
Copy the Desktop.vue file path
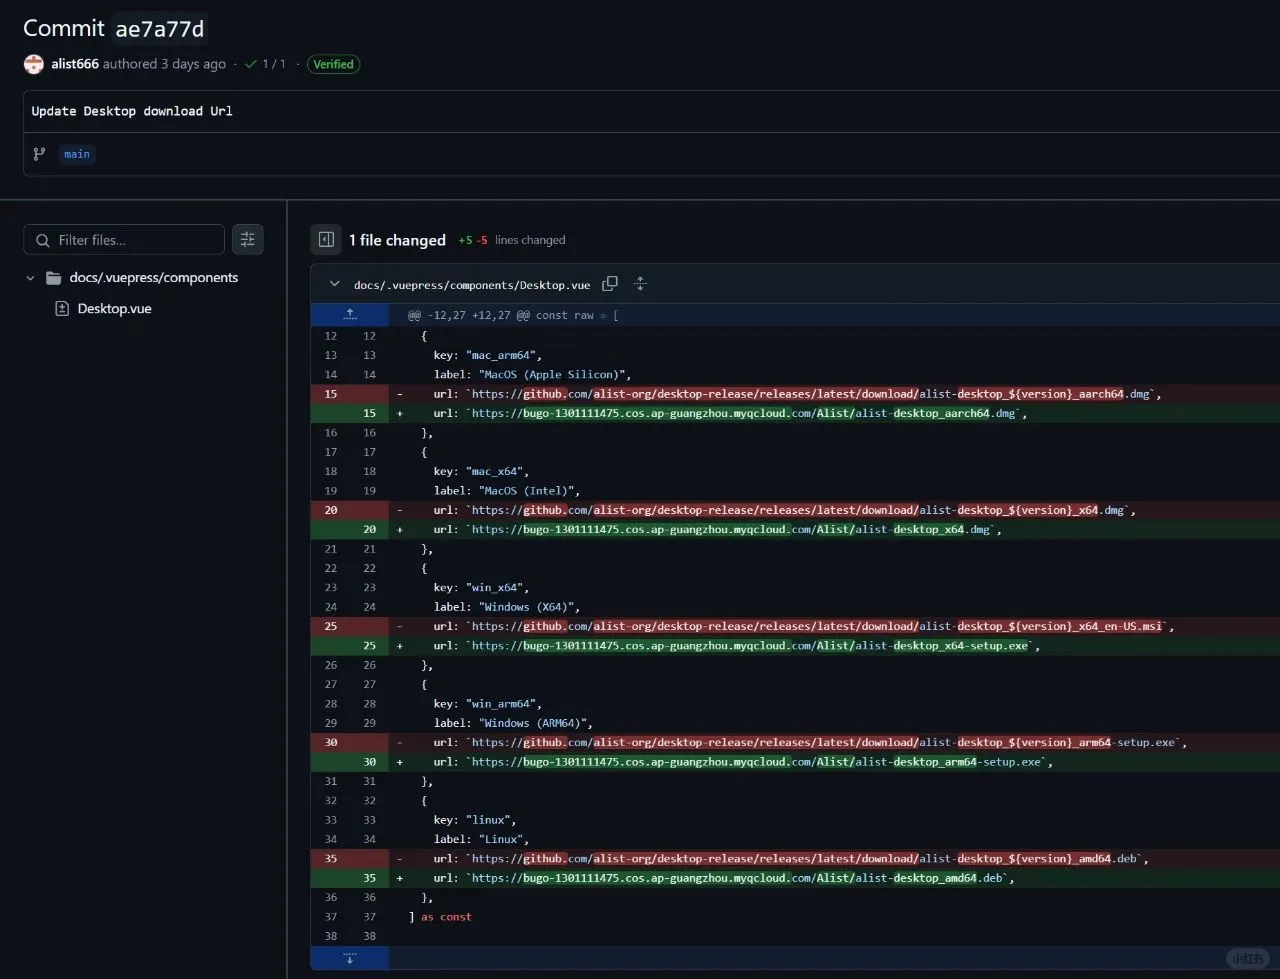point(610,284)
